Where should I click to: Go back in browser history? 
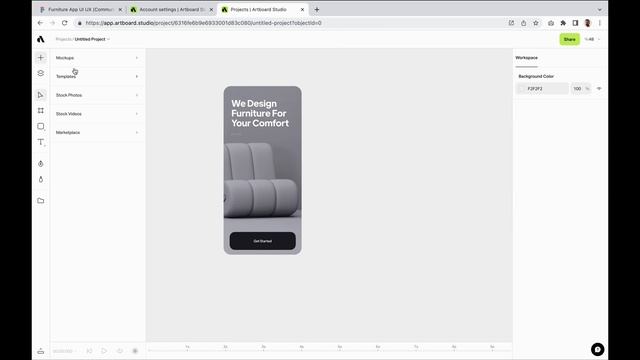coord(40,23)
